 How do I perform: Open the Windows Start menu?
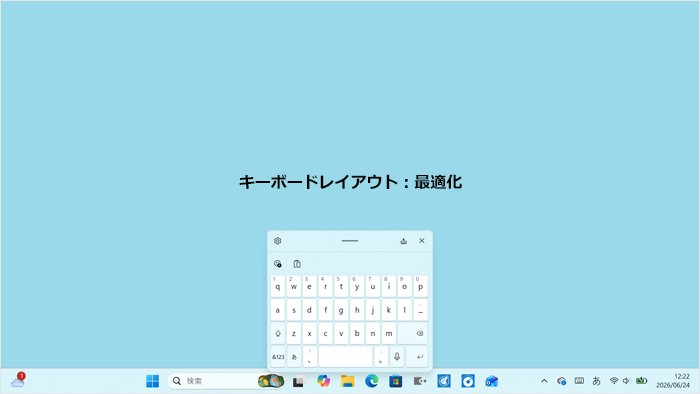(153, 381)
